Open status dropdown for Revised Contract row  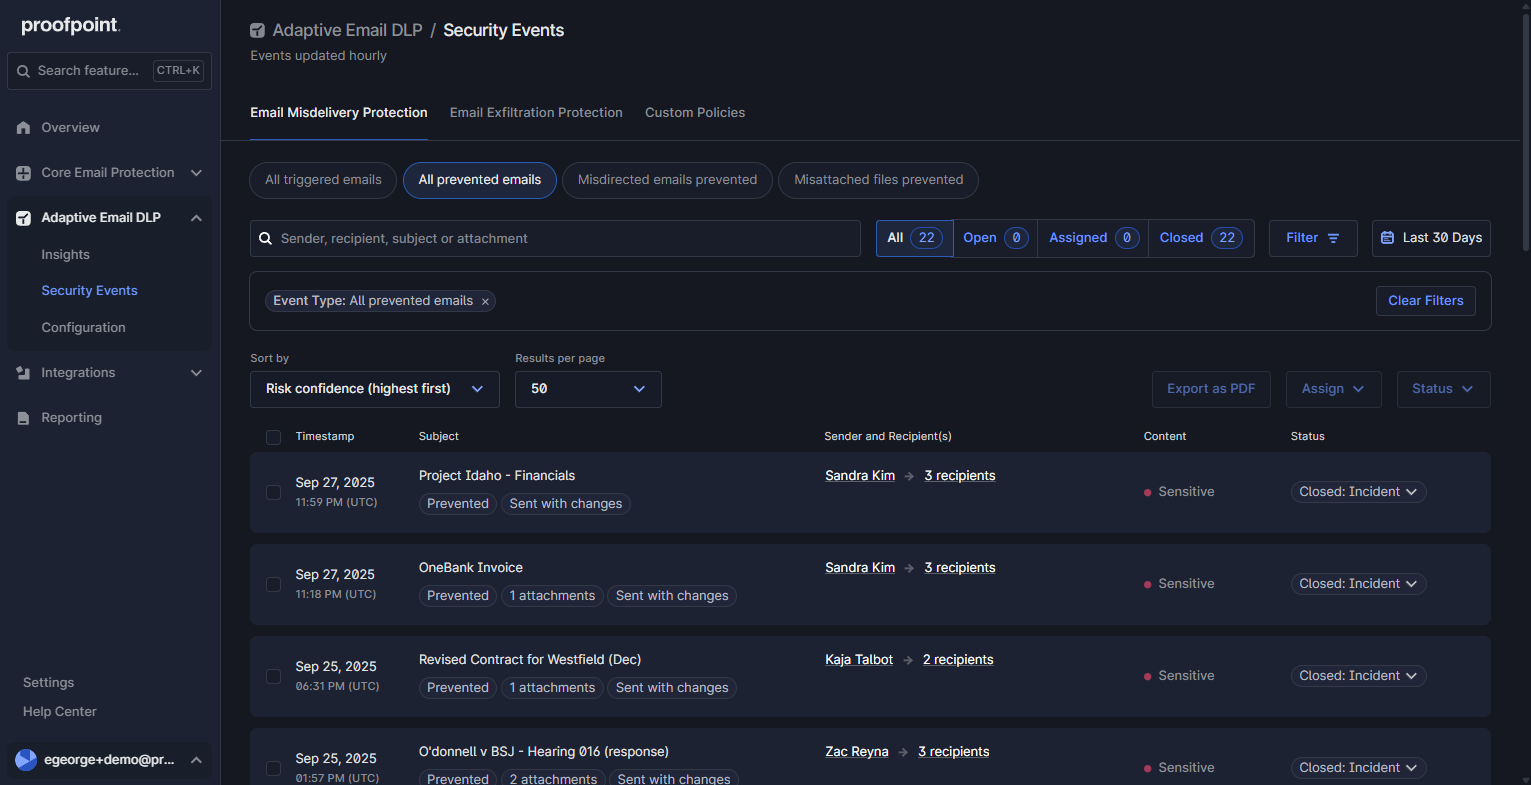(x=1358, y=676)
